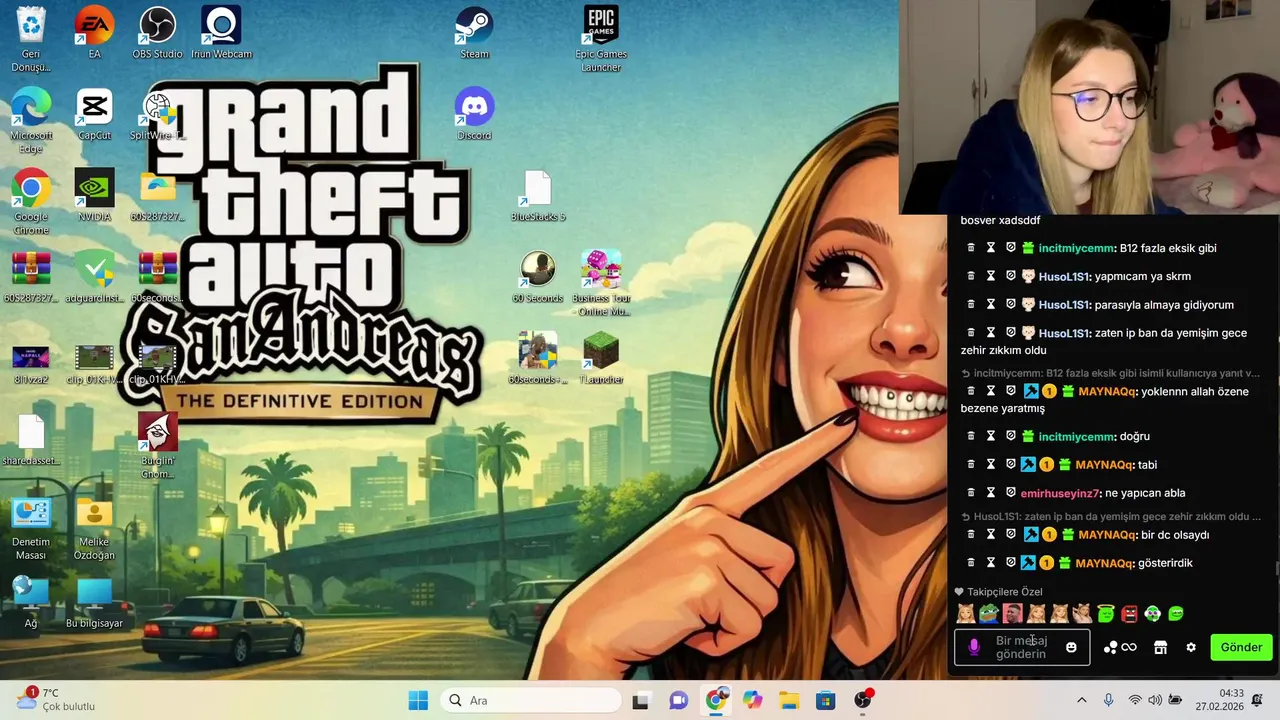Launch Iriun Webcam shortcut
This screenshot has width=1280, height=720.
tap(221, 32)
